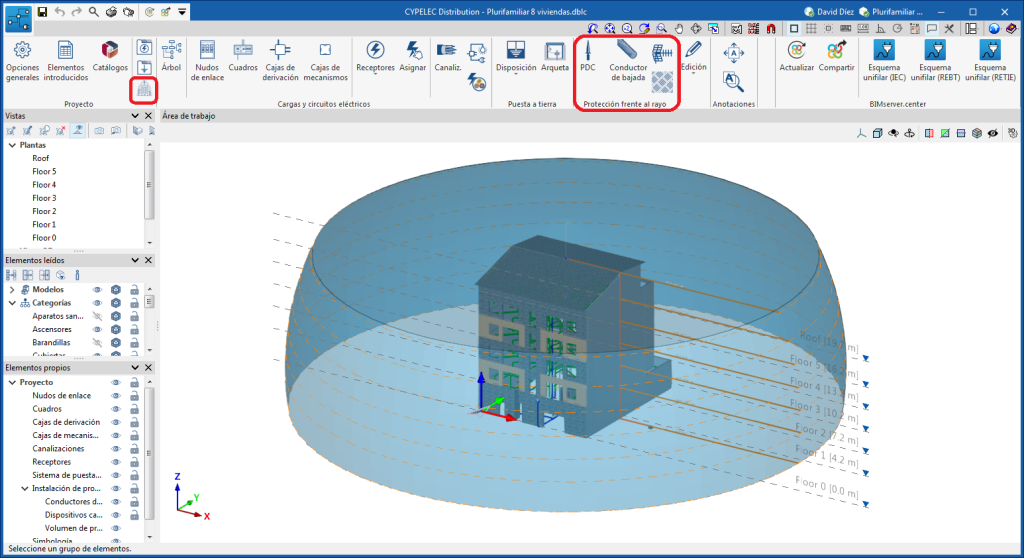This screenshot has height=558, width=1024.
Task: Select the Cuadros tool
Action: click(x=243, y=56)
